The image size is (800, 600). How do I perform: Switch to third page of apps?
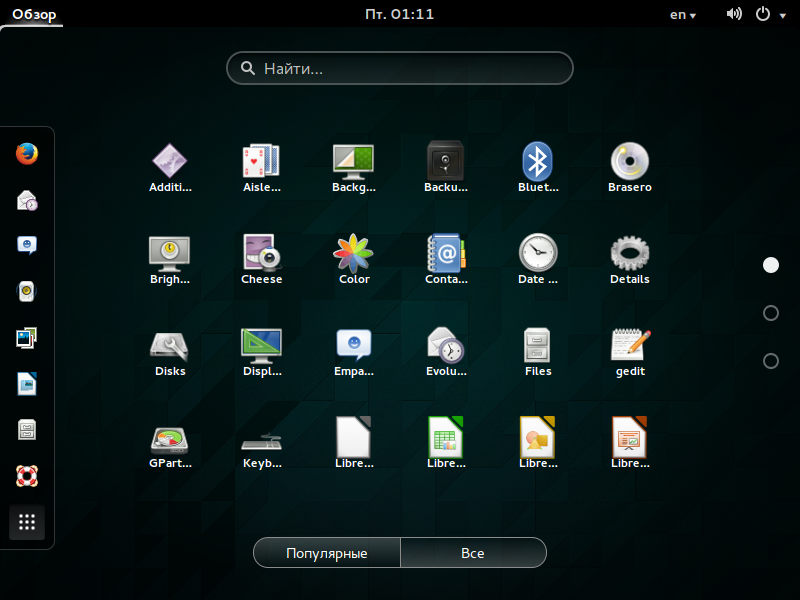click(x=770, y=361)
